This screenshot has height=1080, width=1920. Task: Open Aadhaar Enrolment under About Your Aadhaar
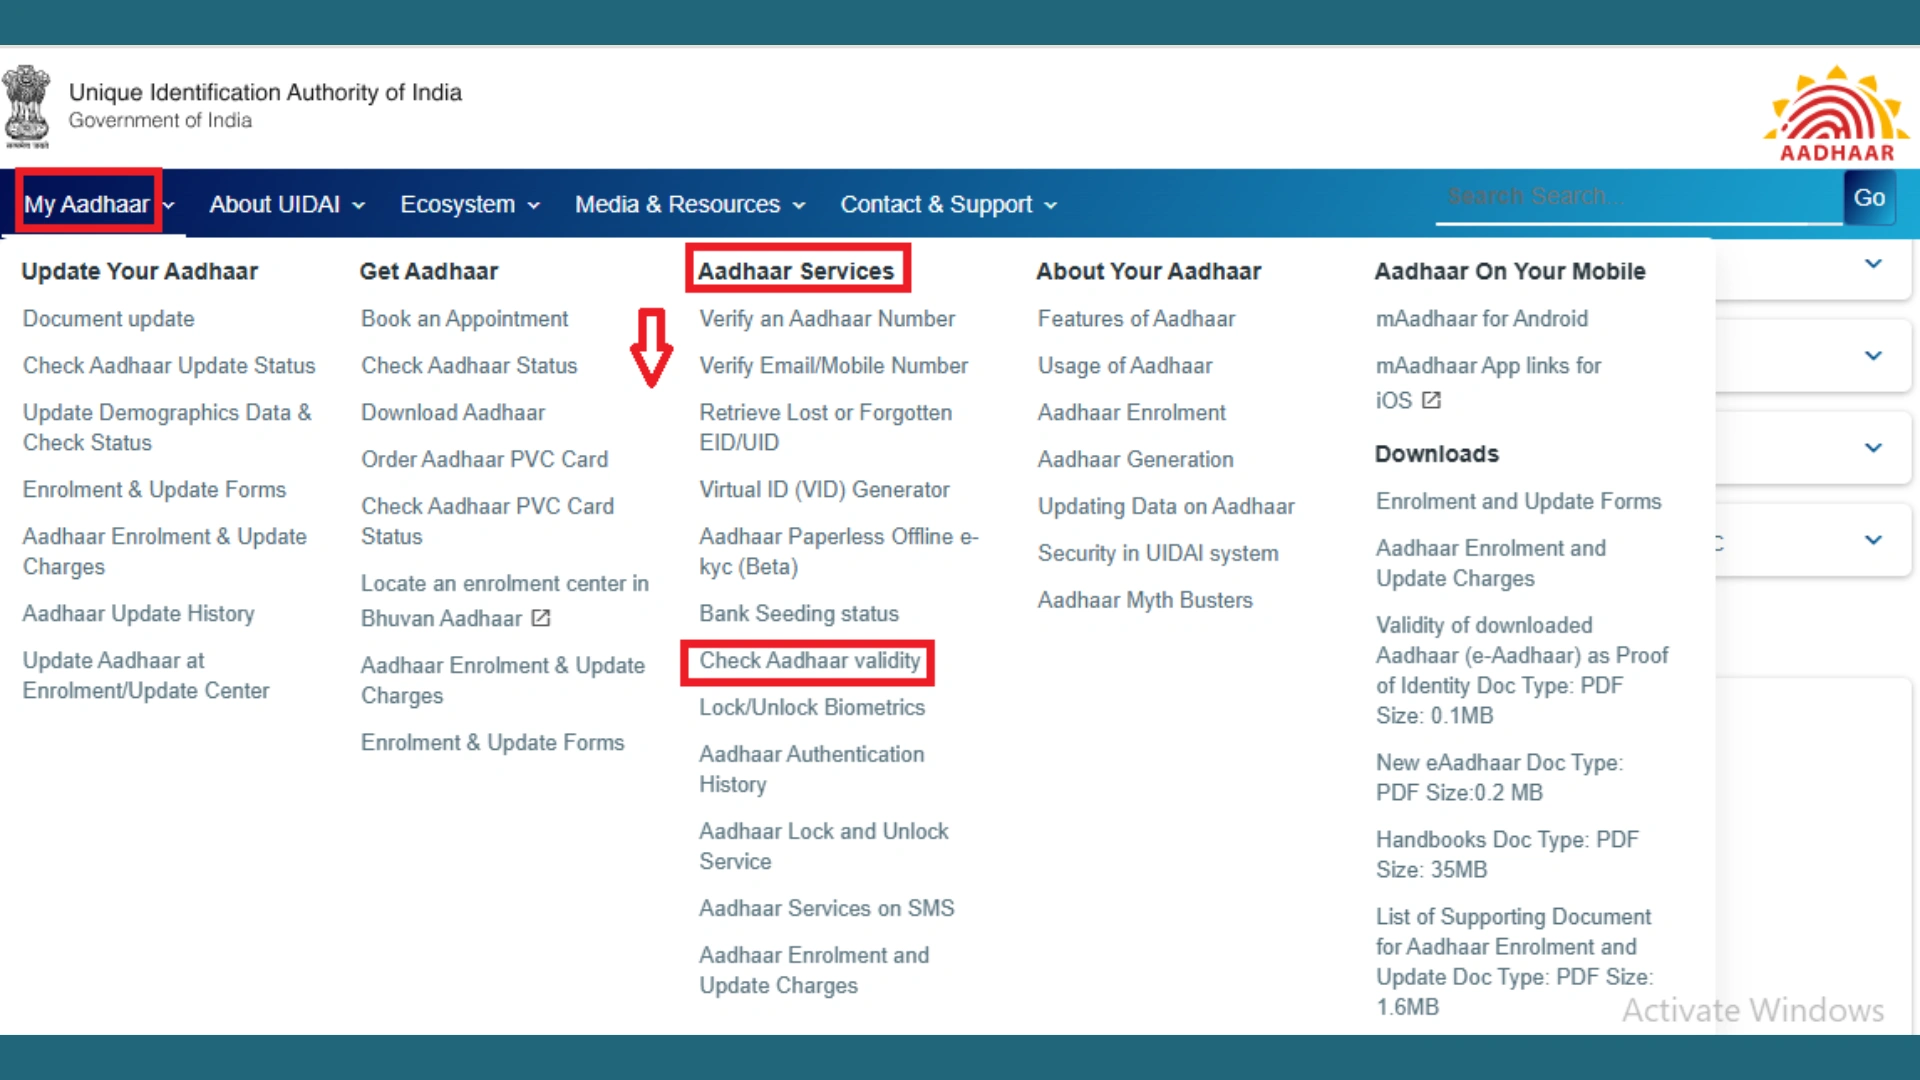(x=1131, y=413)
